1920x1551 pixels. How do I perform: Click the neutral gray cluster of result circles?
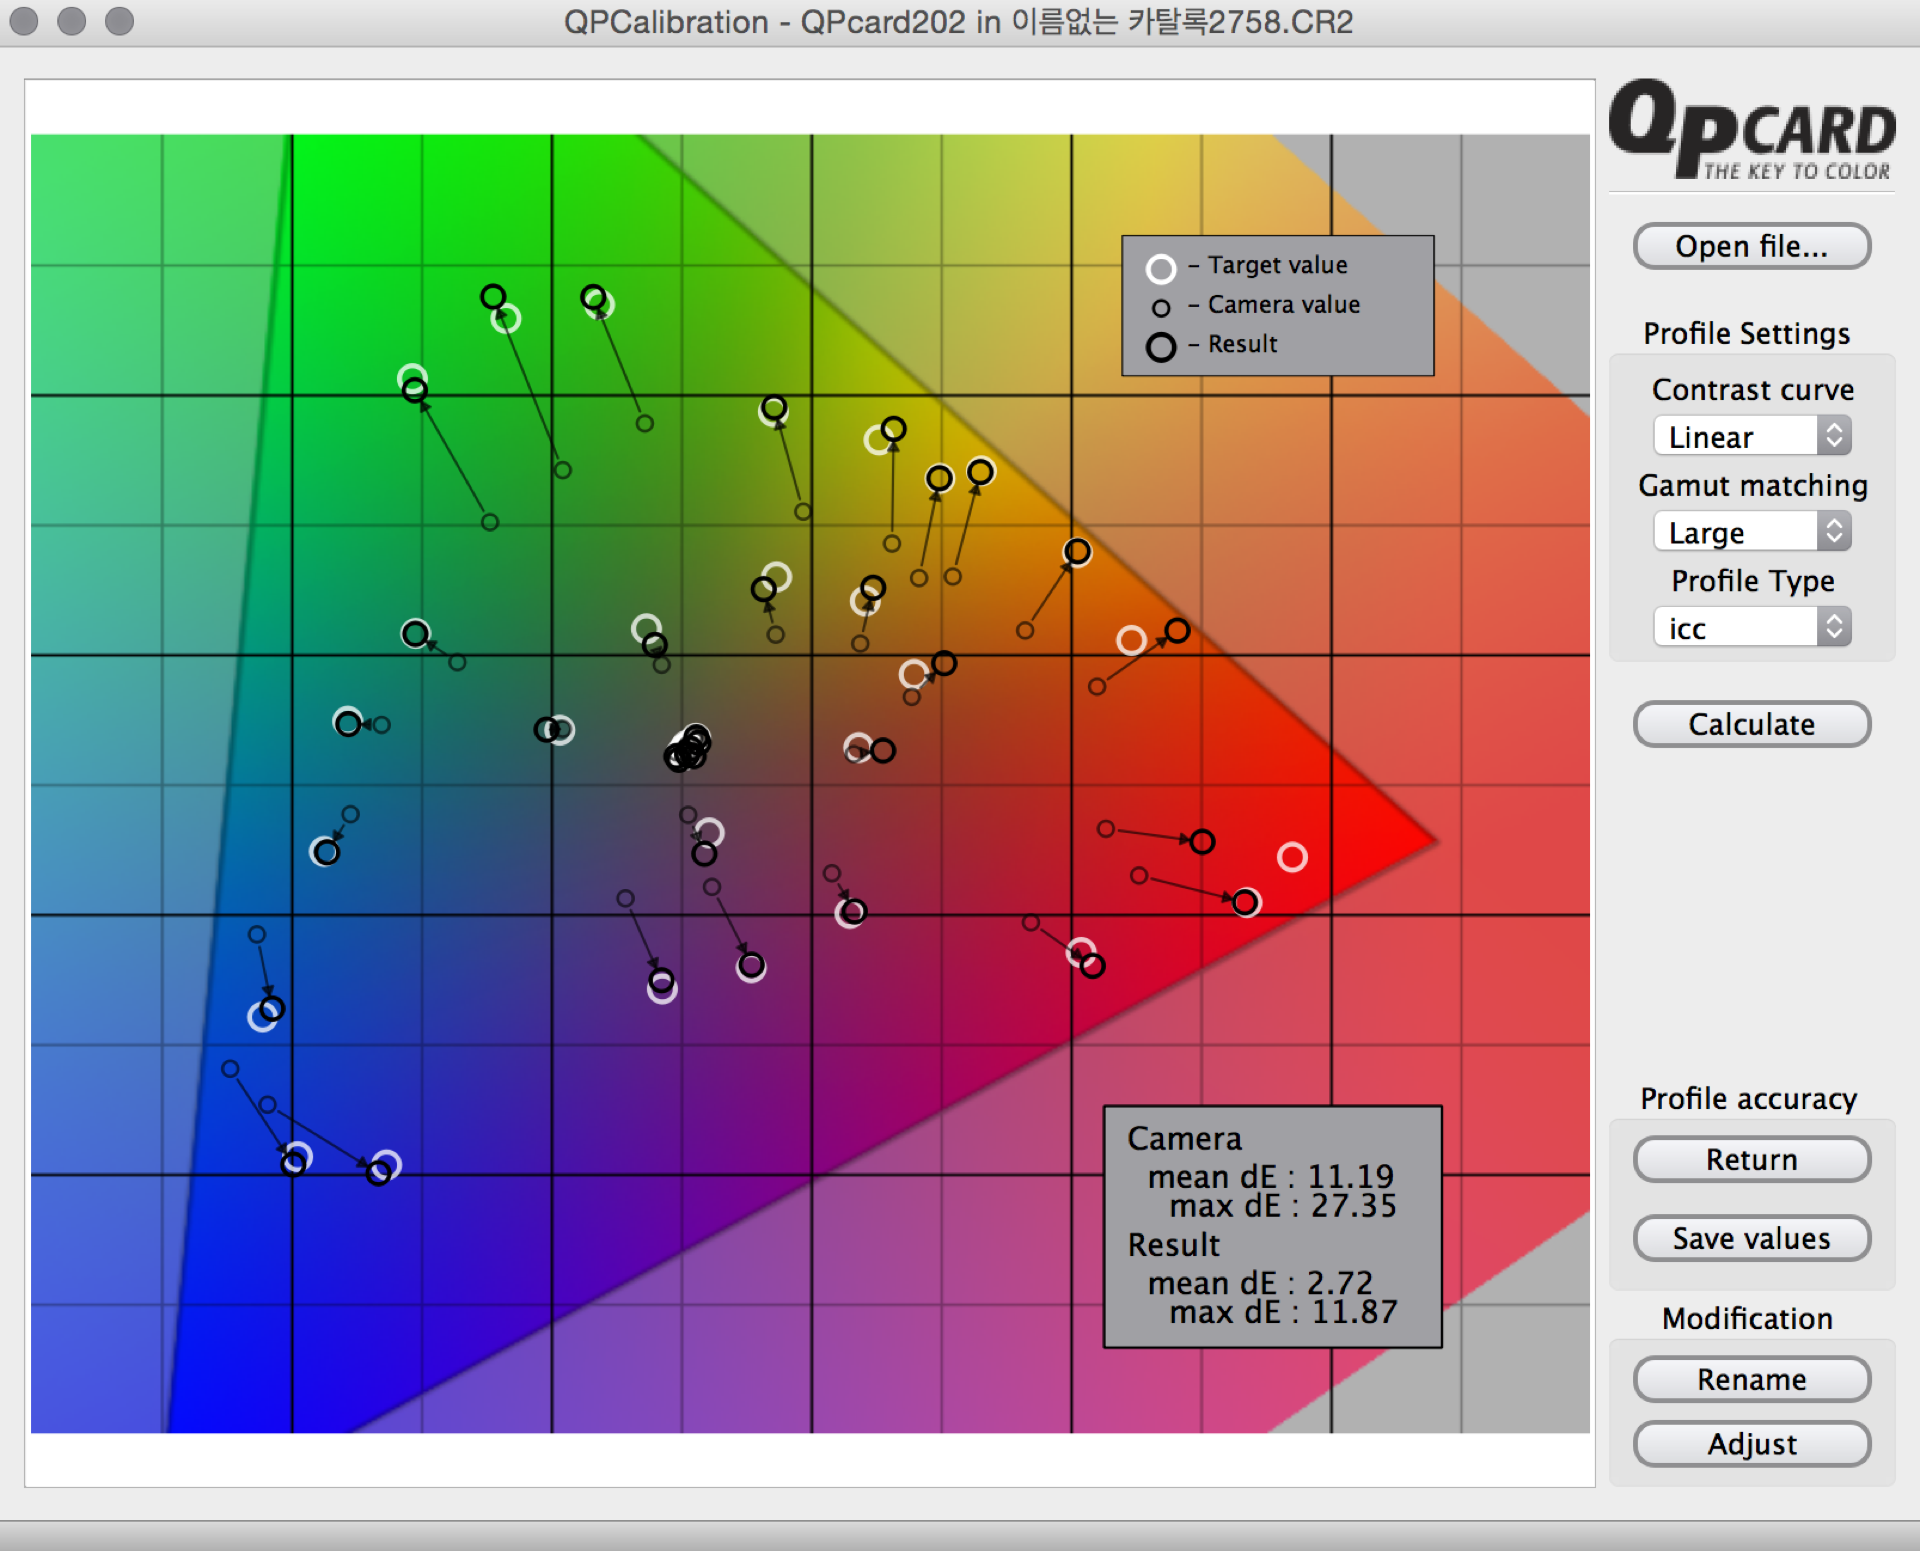click(687, 748)
